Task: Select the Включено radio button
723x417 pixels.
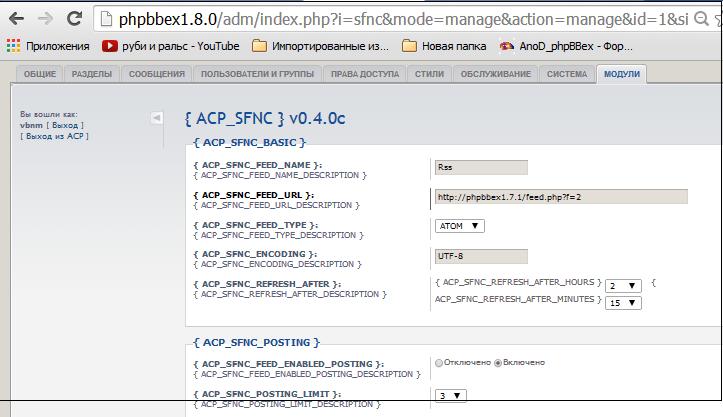Action: 500,362
